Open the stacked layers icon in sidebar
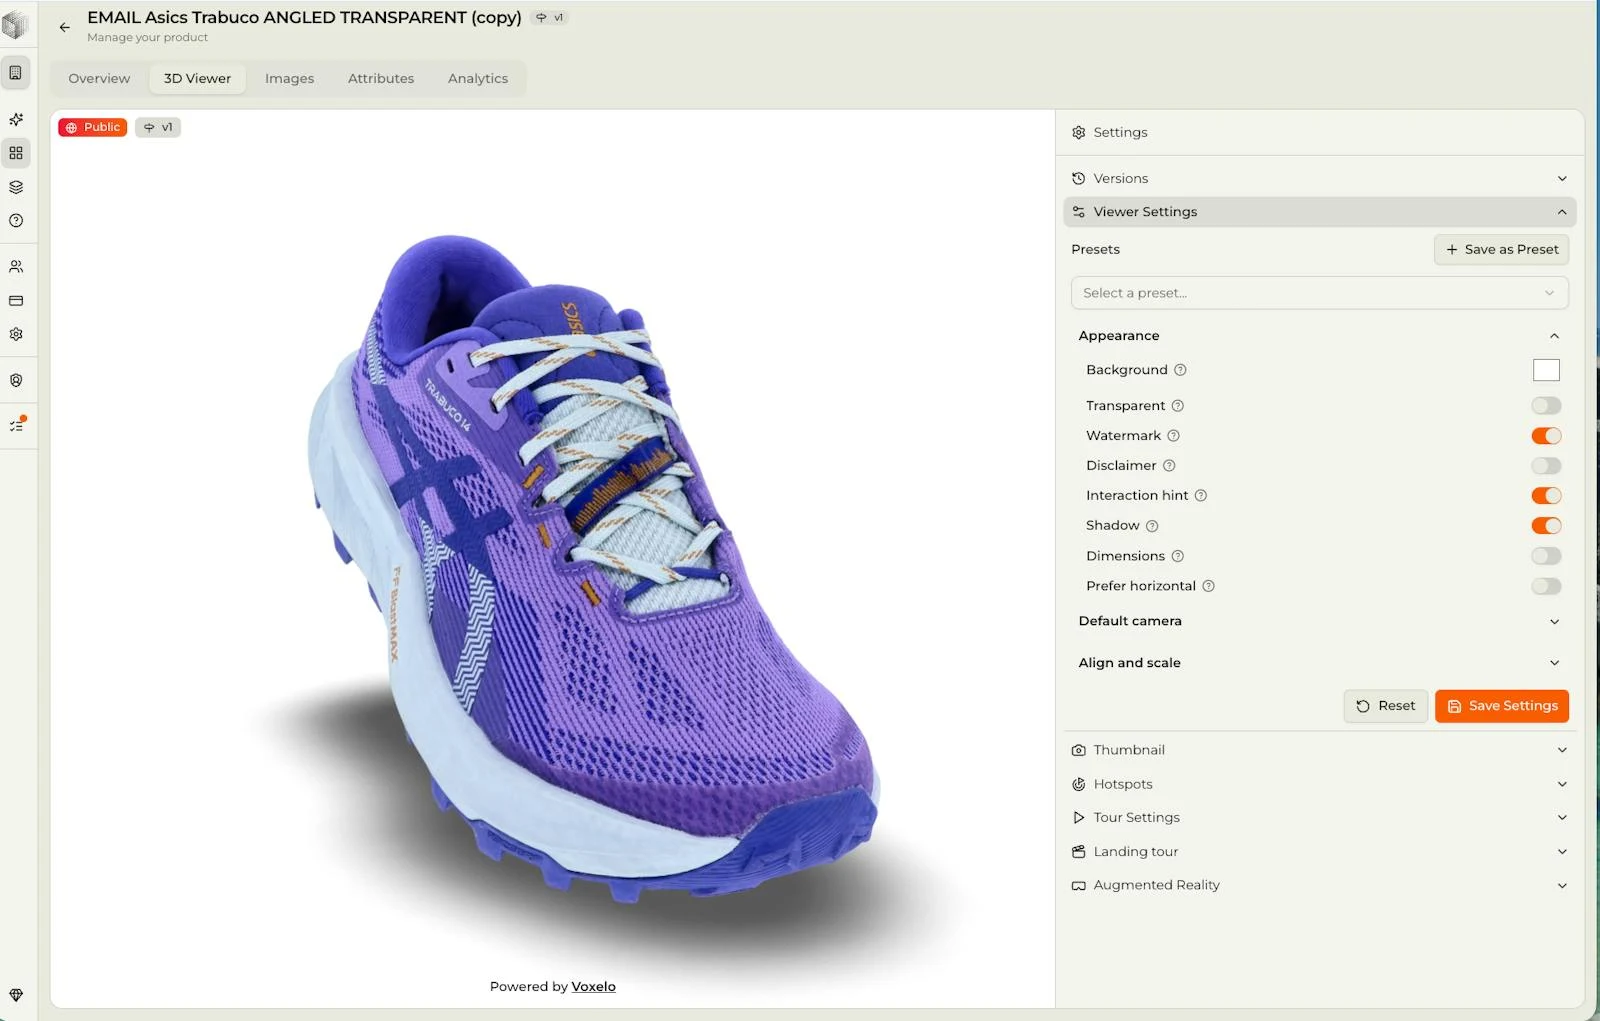This screenshot has width=1600, height=1021. click(x=16, y=187)
